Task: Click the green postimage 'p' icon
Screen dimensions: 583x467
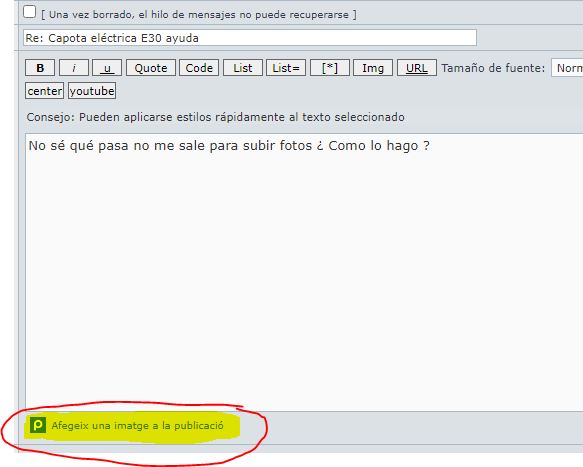Action: tap(38, 425)
